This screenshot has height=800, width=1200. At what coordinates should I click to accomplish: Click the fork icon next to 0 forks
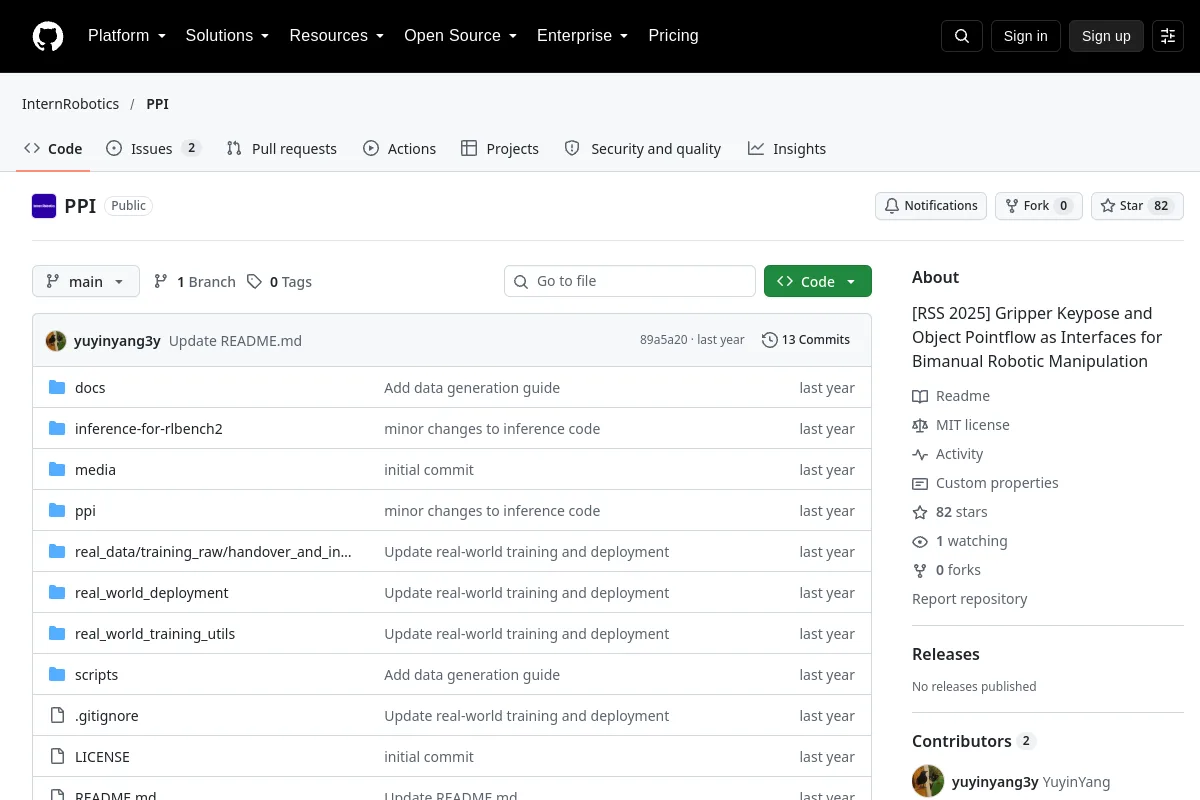920,570
